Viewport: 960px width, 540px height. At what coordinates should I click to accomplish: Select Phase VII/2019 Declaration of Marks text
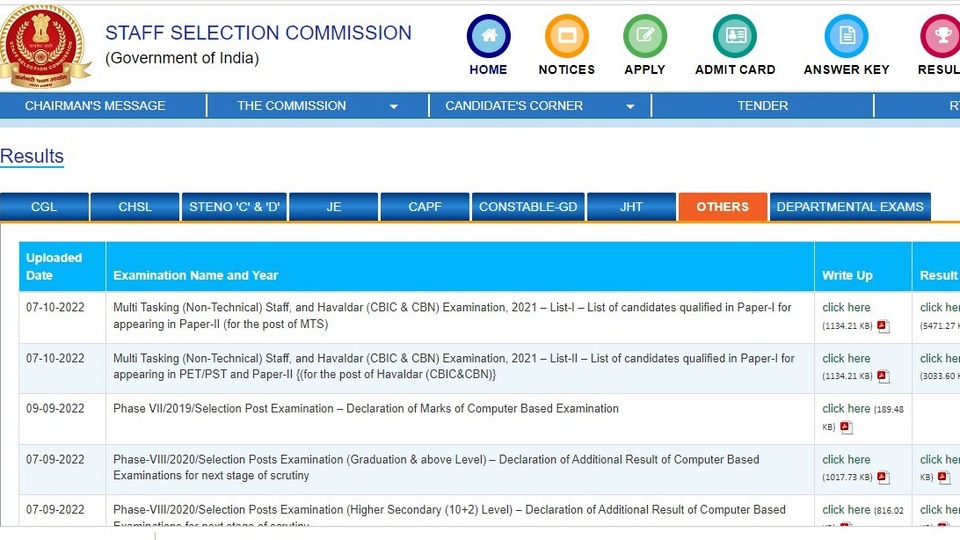coord(366,408)
